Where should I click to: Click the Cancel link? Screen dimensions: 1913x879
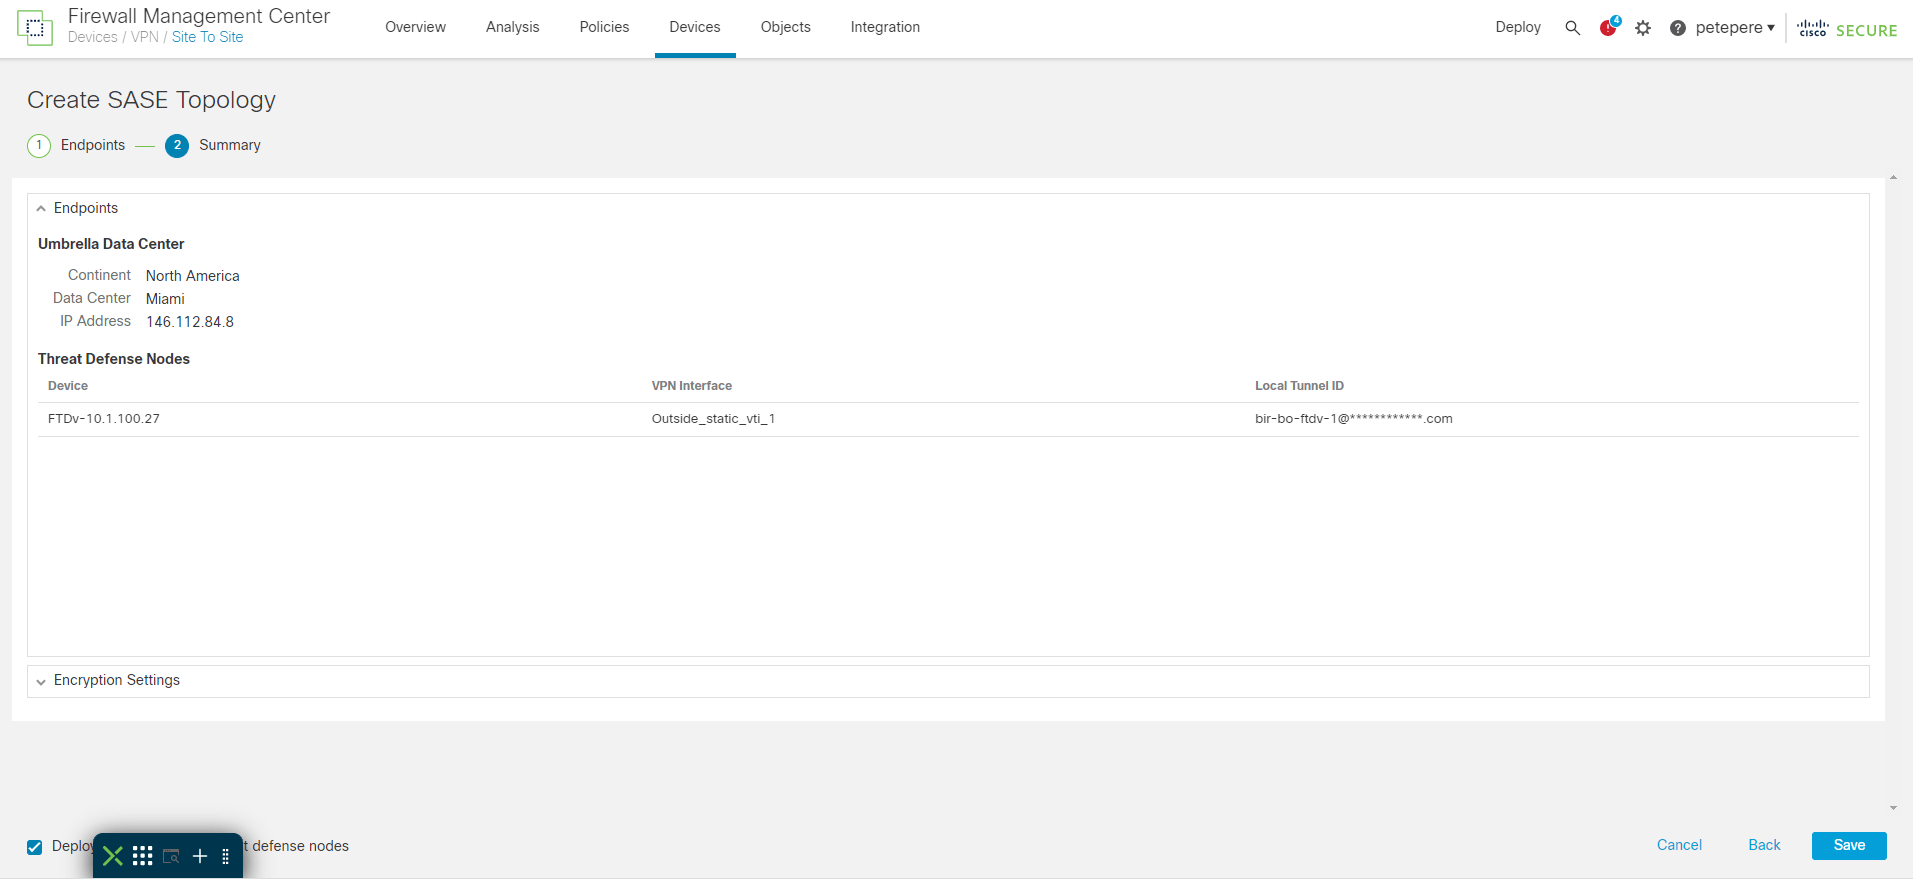[1679, 845]
